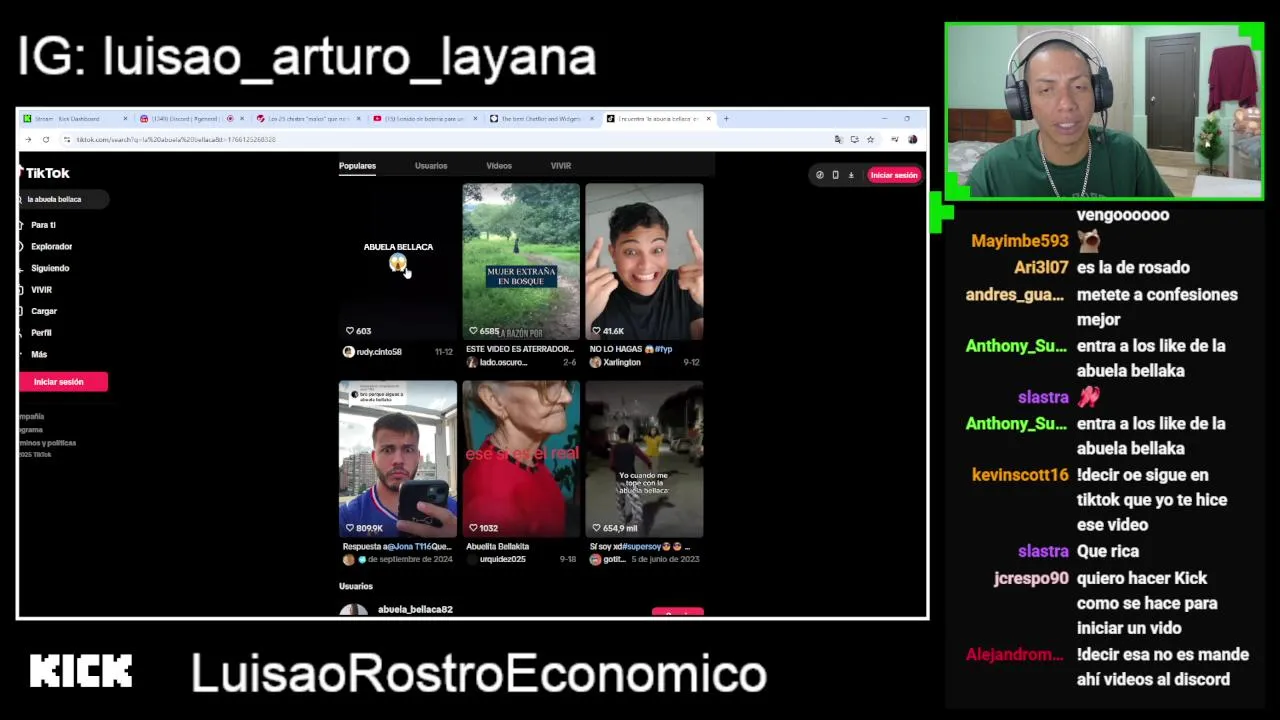Click jcrespo90 username in chat
The image size is (1280, 720).
pyautogui.click(x=1031, y=578)
